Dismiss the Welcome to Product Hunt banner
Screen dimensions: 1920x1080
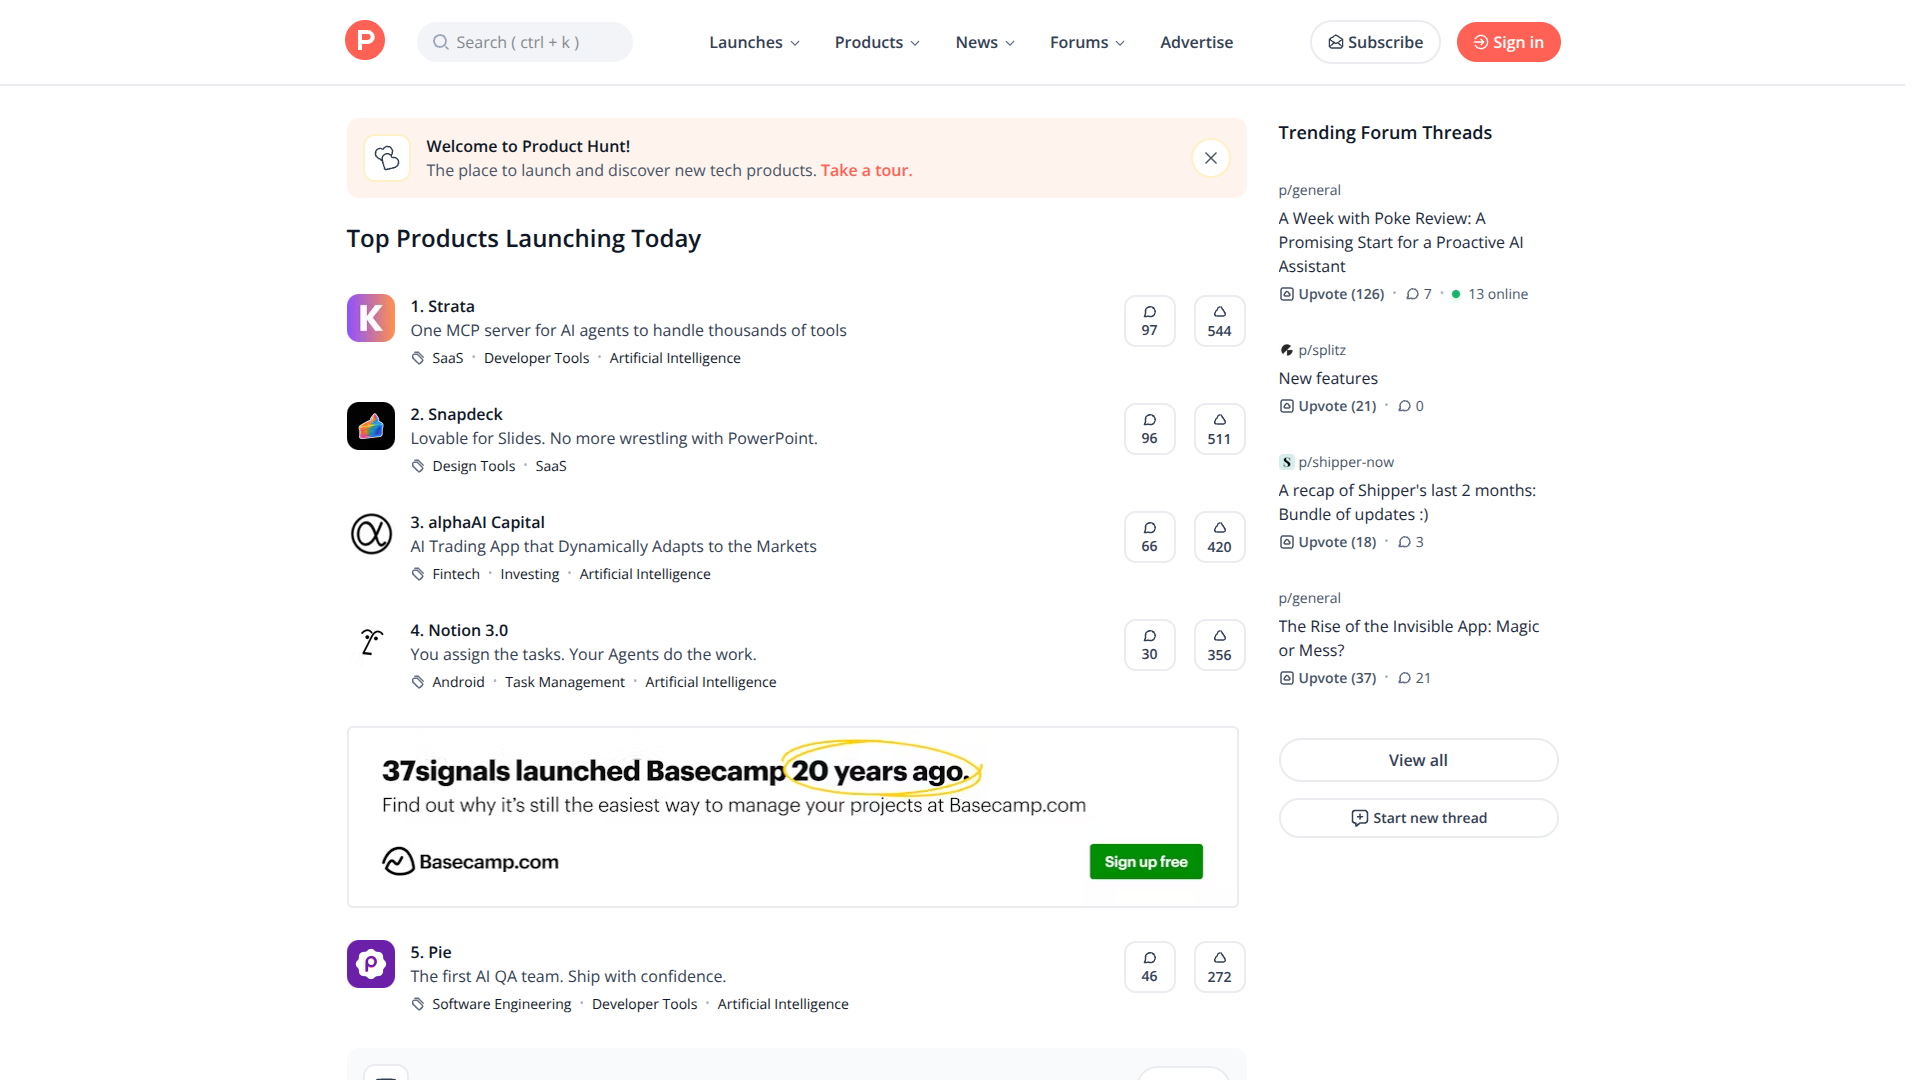pos(1210,158)
